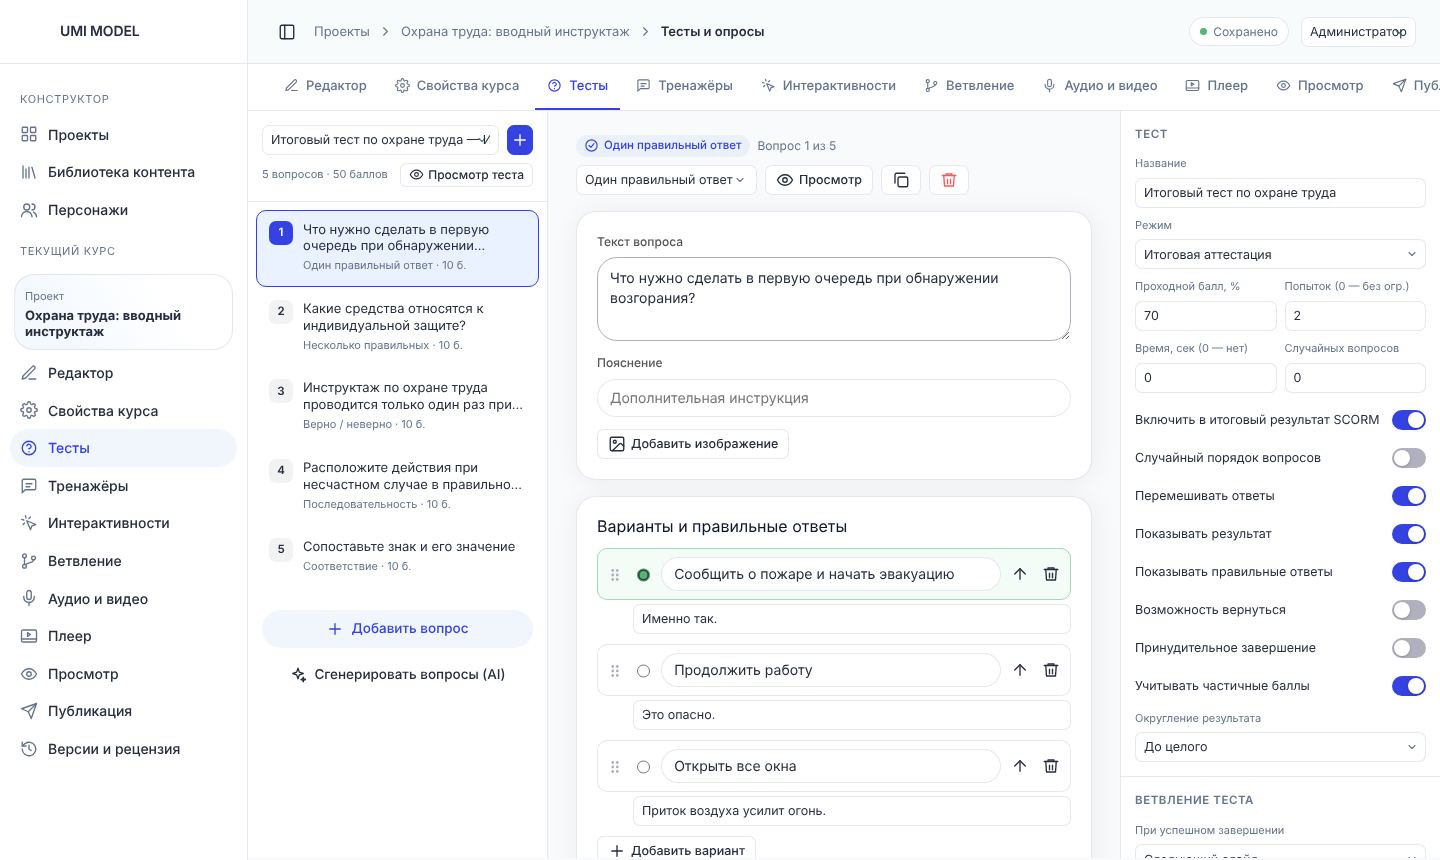This screenshot has height=860, width=1440.
Task: Open the question type dropdown 'Один правильный ответ'
Action: [666, 180]
